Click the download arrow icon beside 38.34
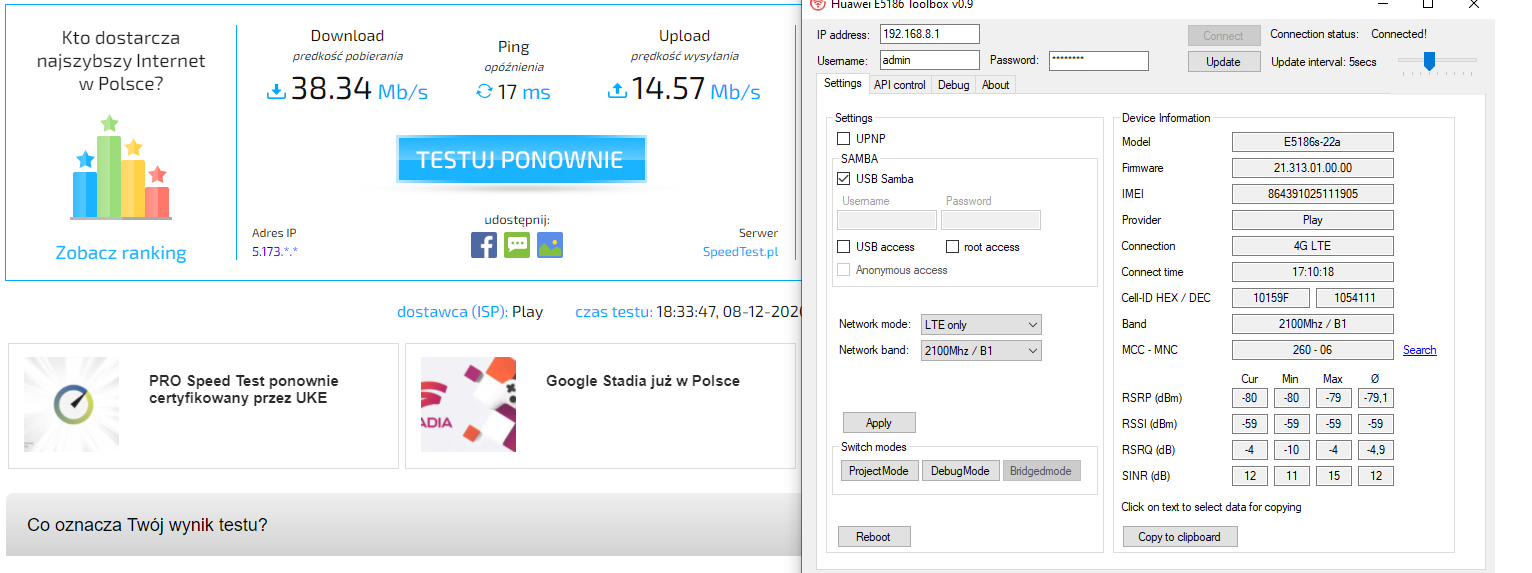Screen dimensions: 1532x573 [x=277, y=92]
